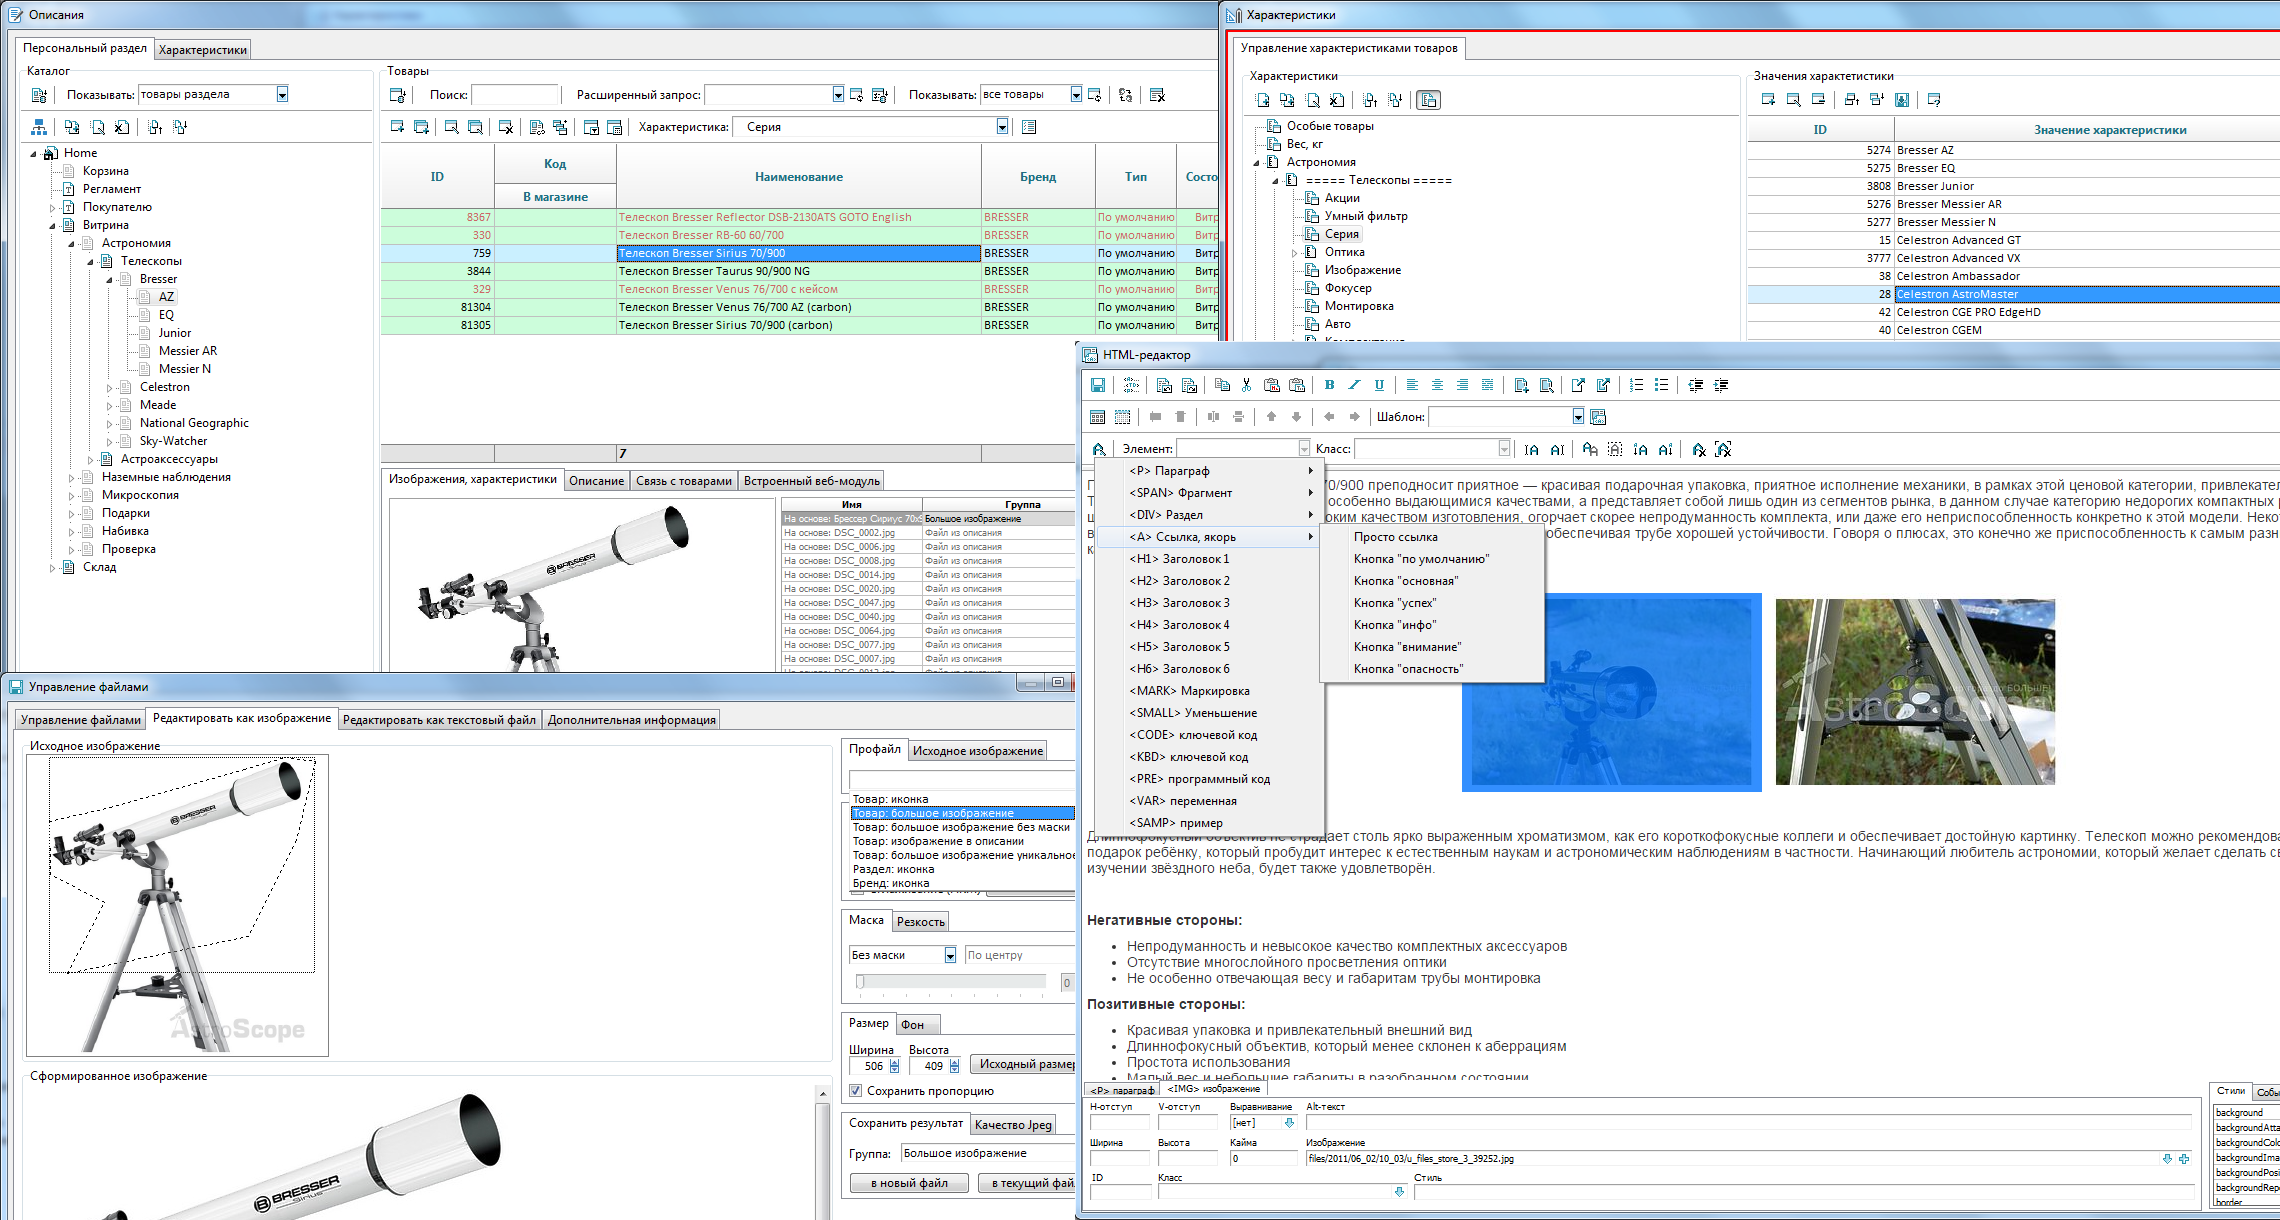
Task: Switch to the Описание tab
Action: 596,481
